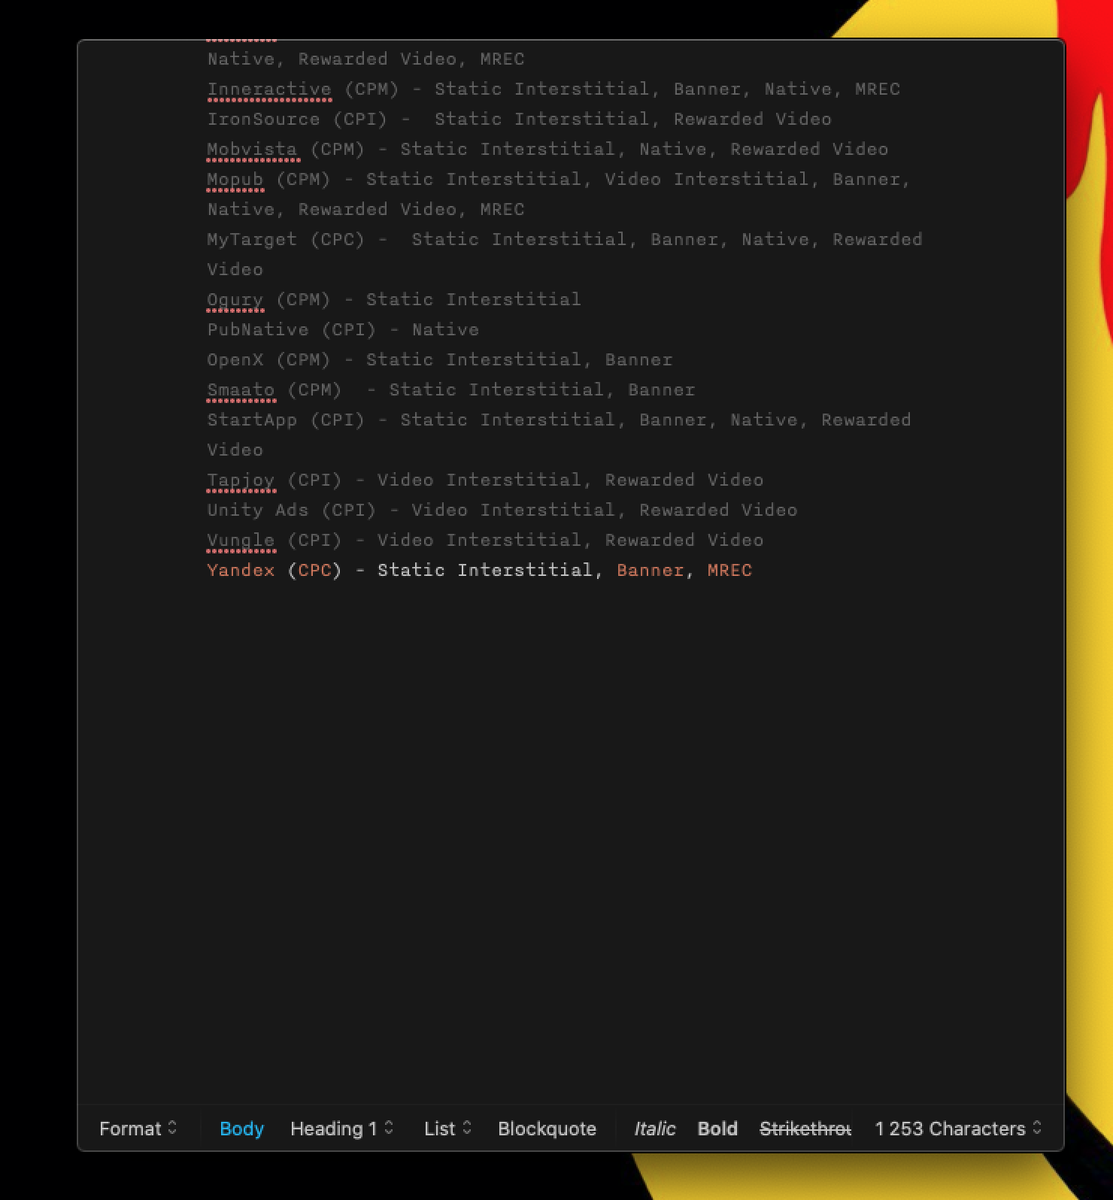Viewport: 1113px width, 1200px height.
Task: Click the word OpenX
Action: (235, 359)
